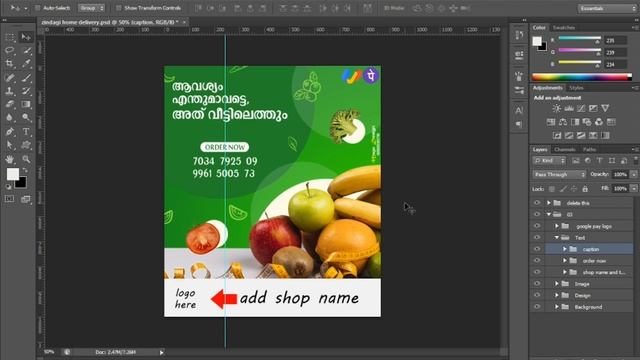Toggle visibility of the Text group

click(537, 237)
